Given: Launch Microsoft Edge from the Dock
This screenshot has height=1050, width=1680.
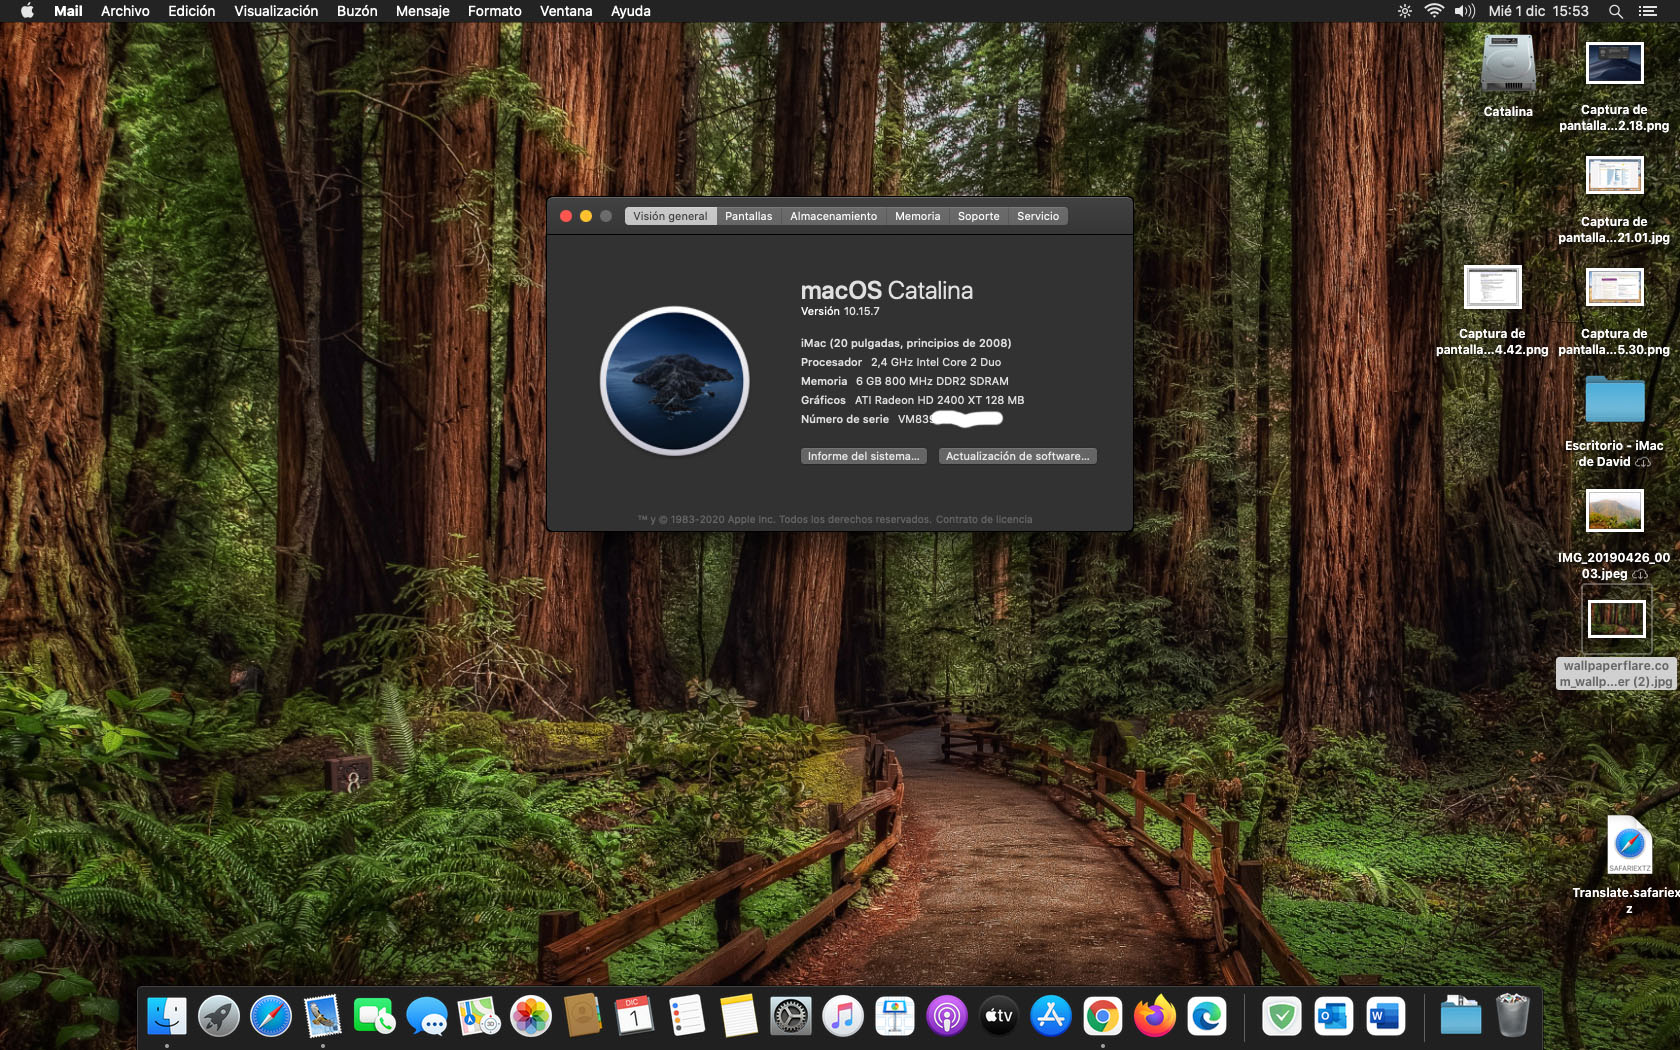Looking at the screenshot, I should (1207, 1017).
